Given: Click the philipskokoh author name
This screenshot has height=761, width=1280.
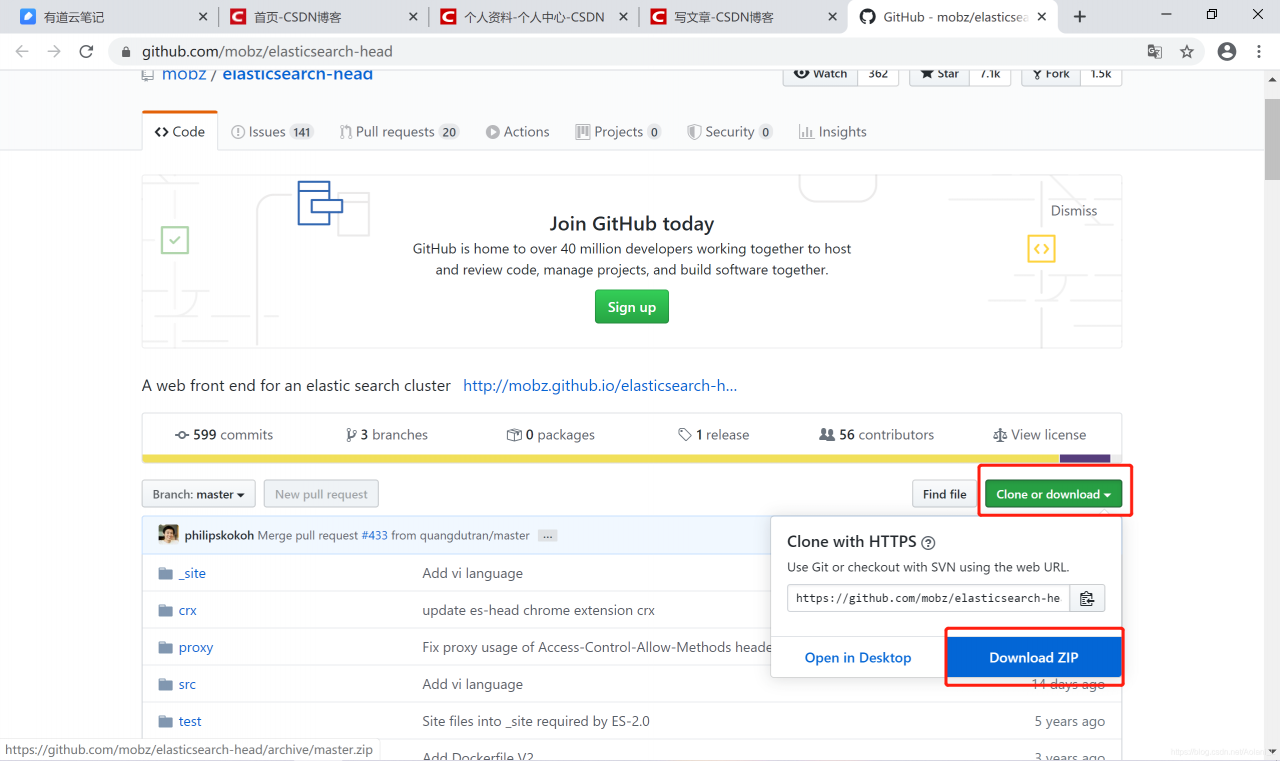Looking at the screenshot, I should click(219, 536).
